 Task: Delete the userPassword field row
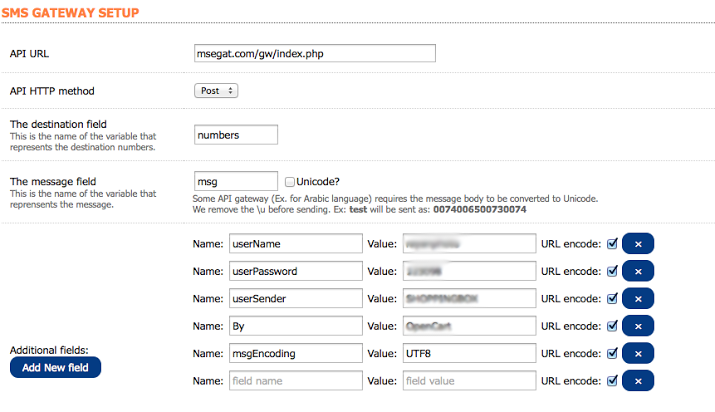pos(637,271)
